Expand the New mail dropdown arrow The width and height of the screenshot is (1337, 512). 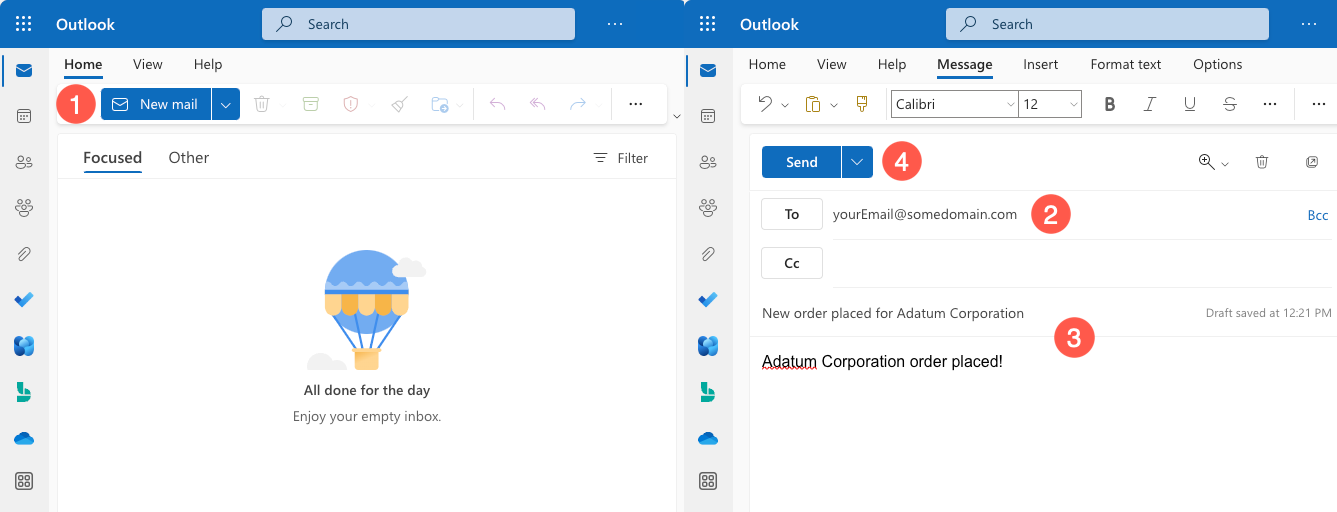coord(226,104)
